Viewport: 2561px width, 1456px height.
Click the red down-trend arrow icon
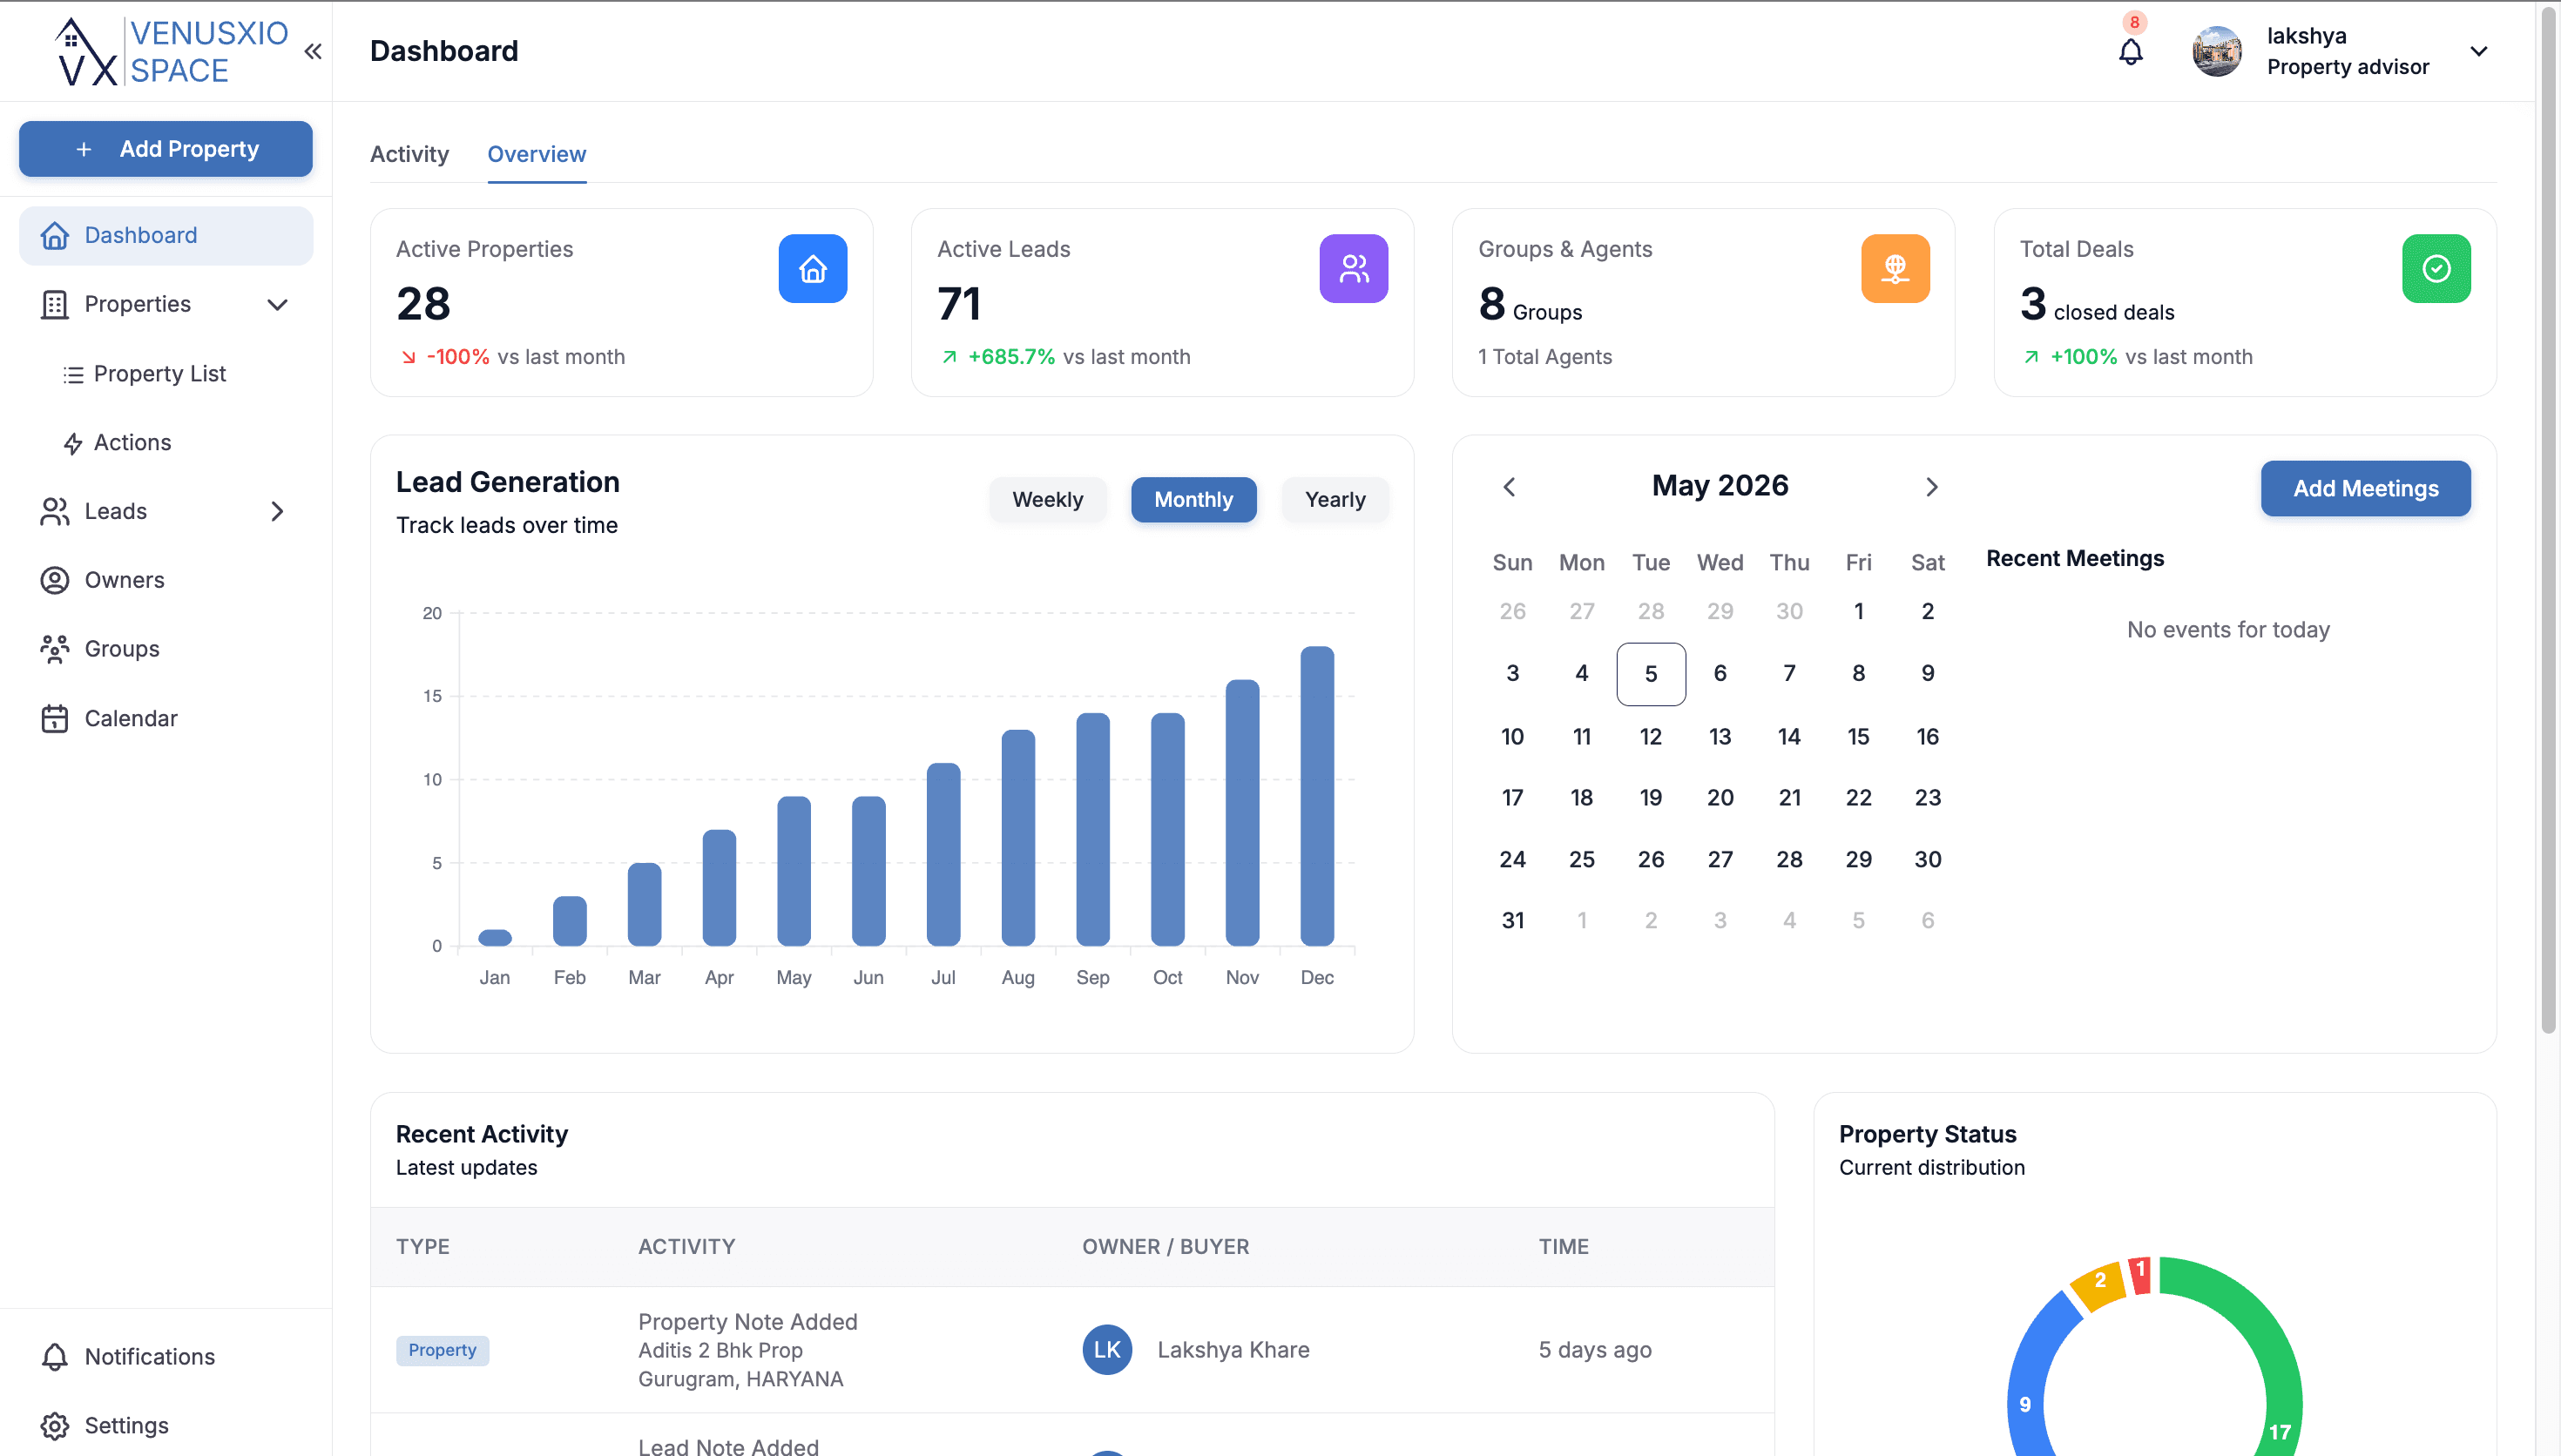pyautogui.click(x=408, y=357)
